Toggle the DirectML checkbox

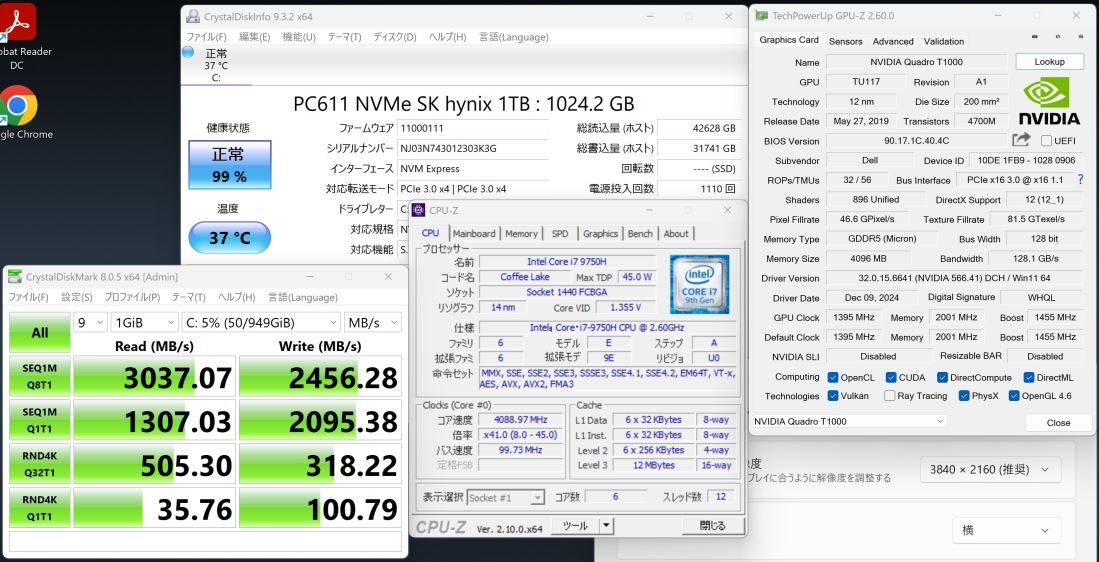tap(1028, 377)
